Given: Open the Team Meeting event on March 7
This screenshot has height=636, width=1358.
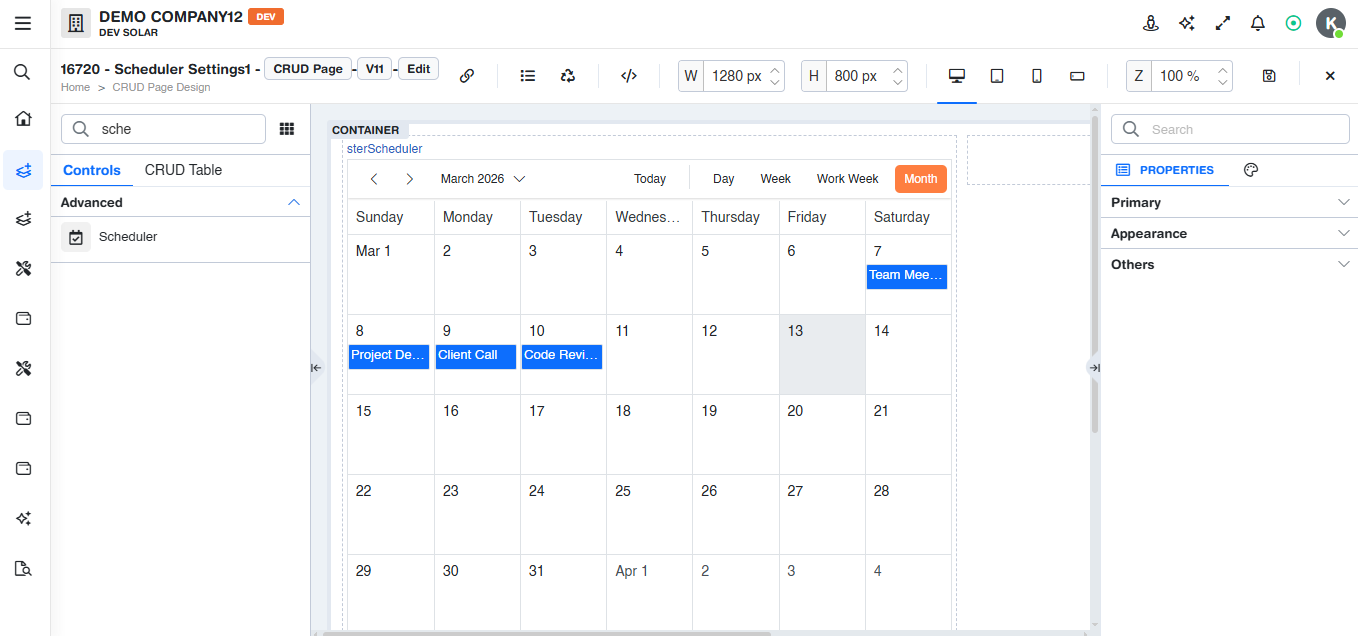Looking at the screenshot, I should pos(906,276).
